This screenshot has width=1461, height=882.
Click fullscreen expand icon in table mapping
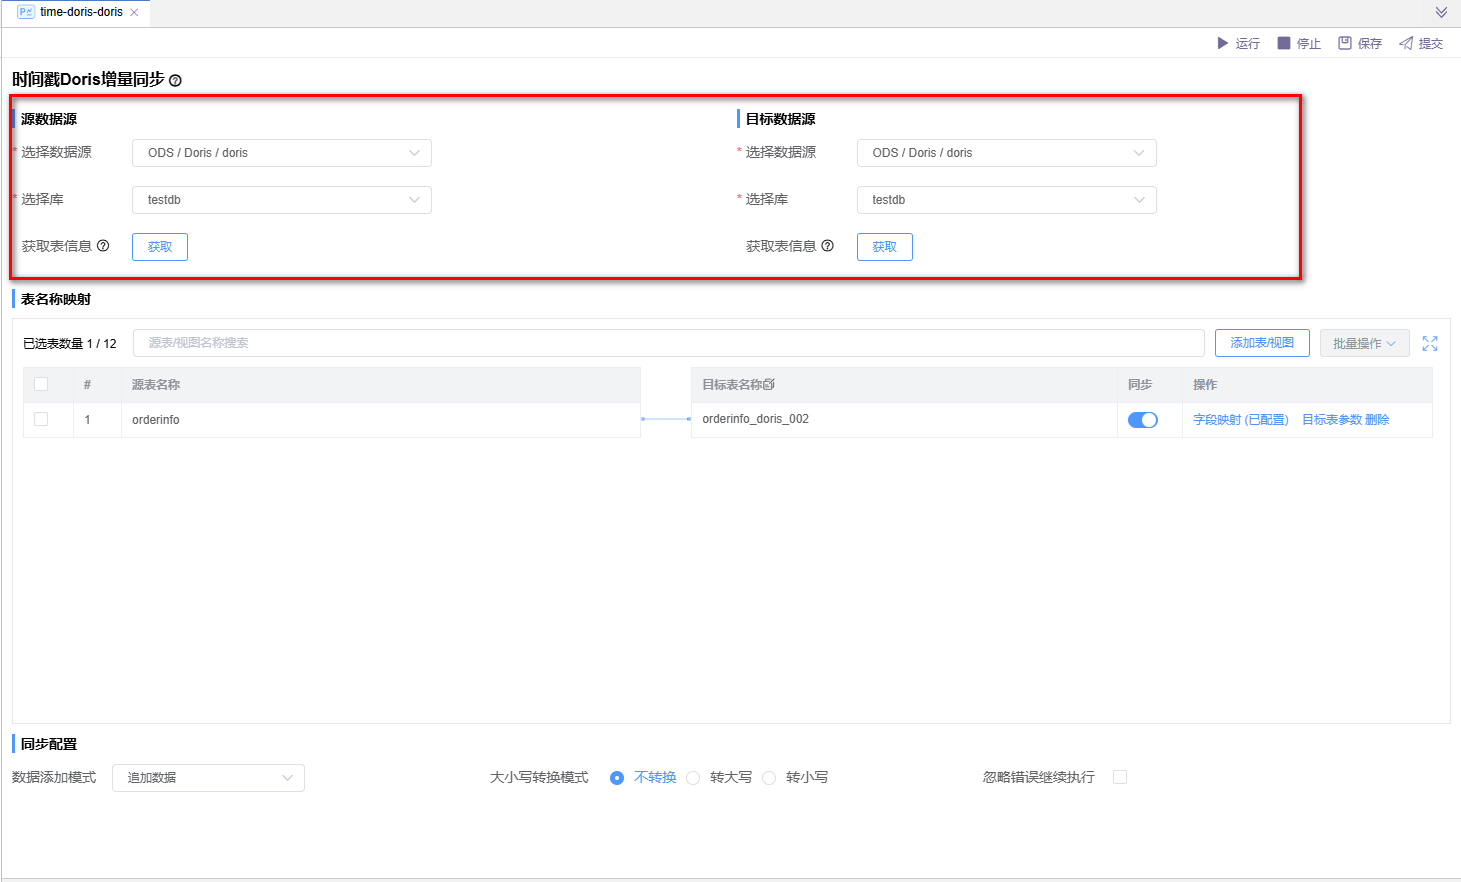coord(1430,343)
